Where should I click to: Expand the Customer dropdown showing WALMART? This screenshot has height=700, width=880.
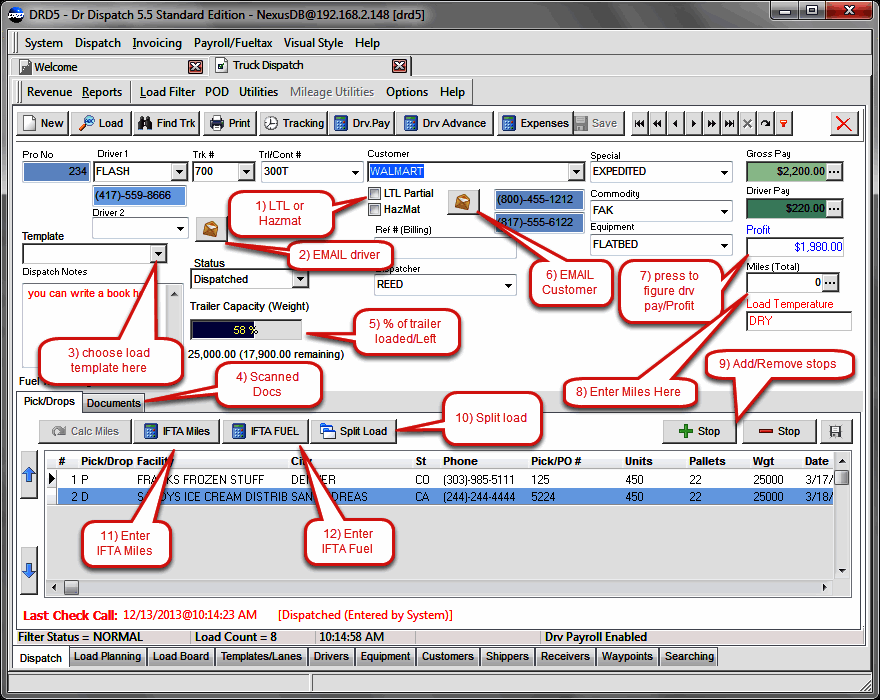574,172
